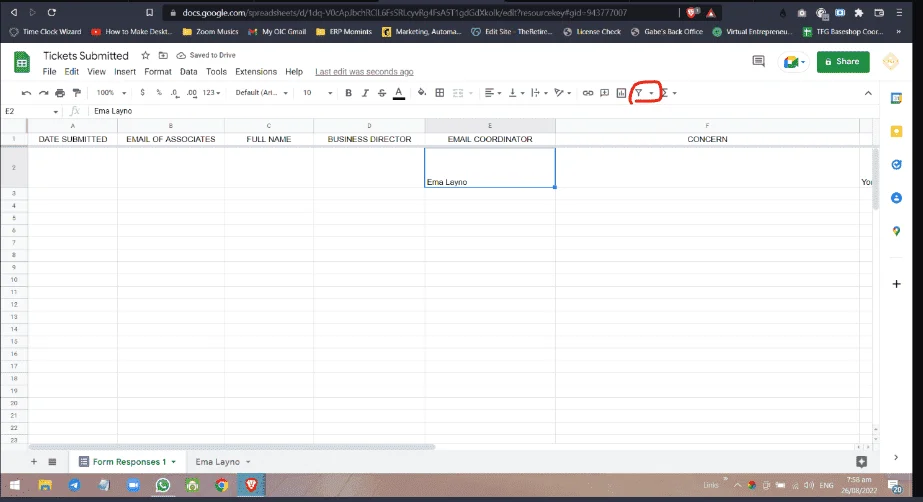Edit the Tickets Submitted title

pos(85,55)
